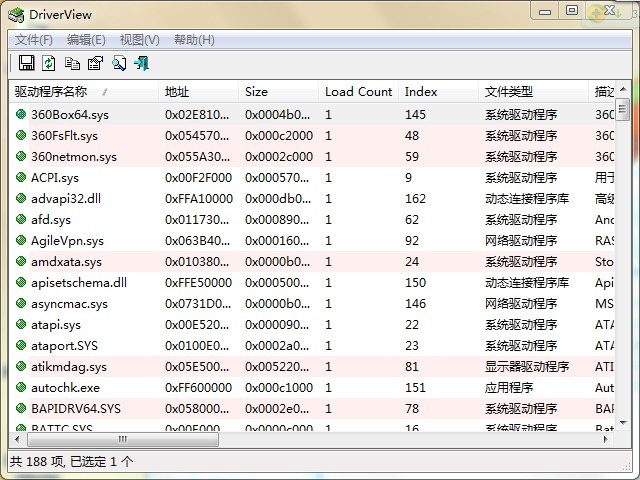
Task: Sort by the 驱动程序名称 column header
Action: pyautogui.click(x=60, y=92)
